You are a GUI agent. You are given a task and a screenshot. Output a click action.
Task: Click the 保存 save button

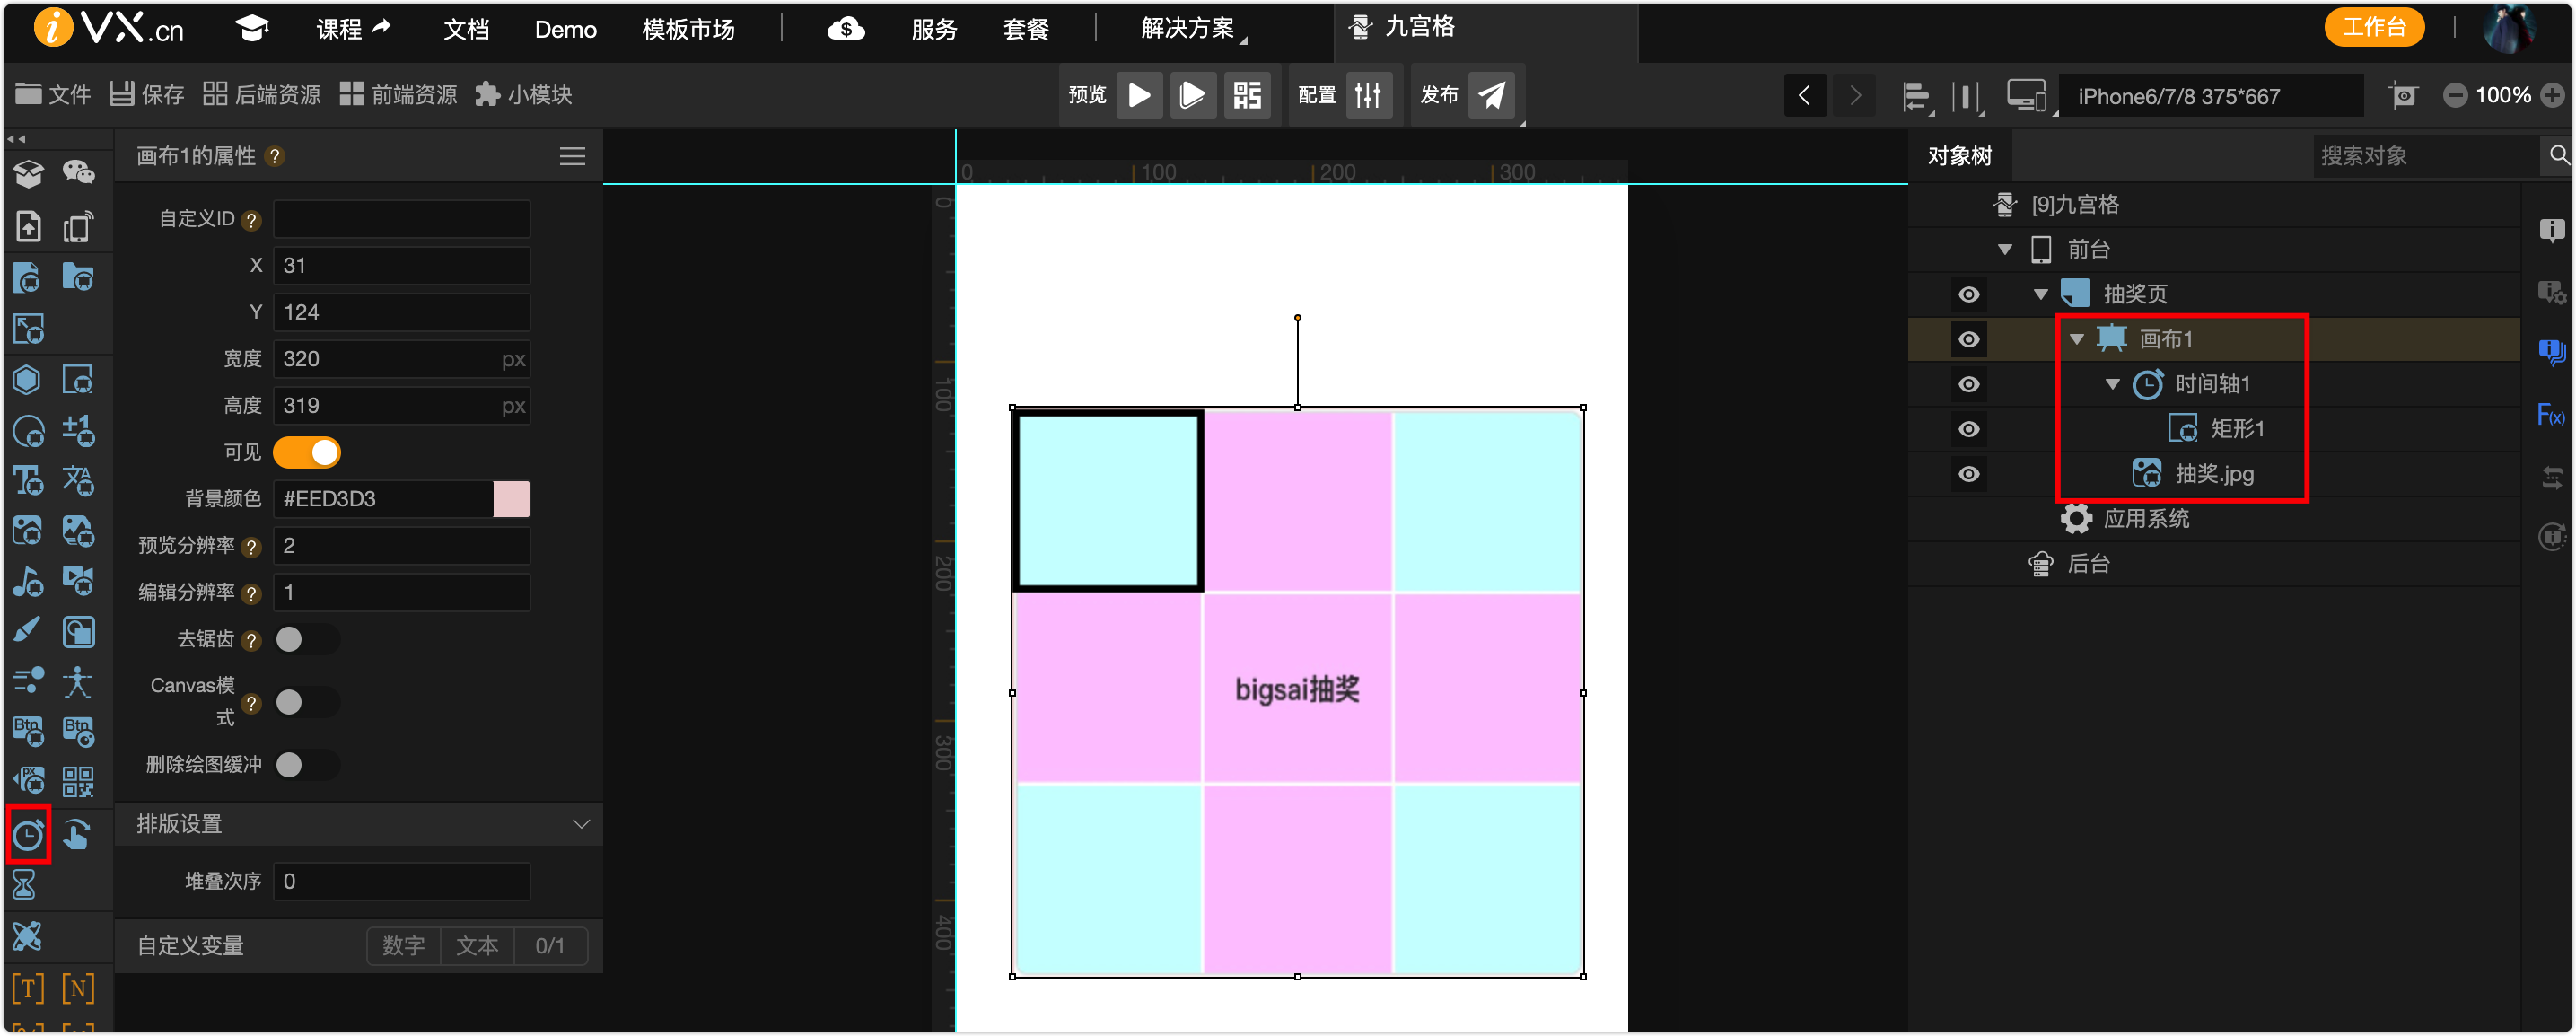pos(147,95)
